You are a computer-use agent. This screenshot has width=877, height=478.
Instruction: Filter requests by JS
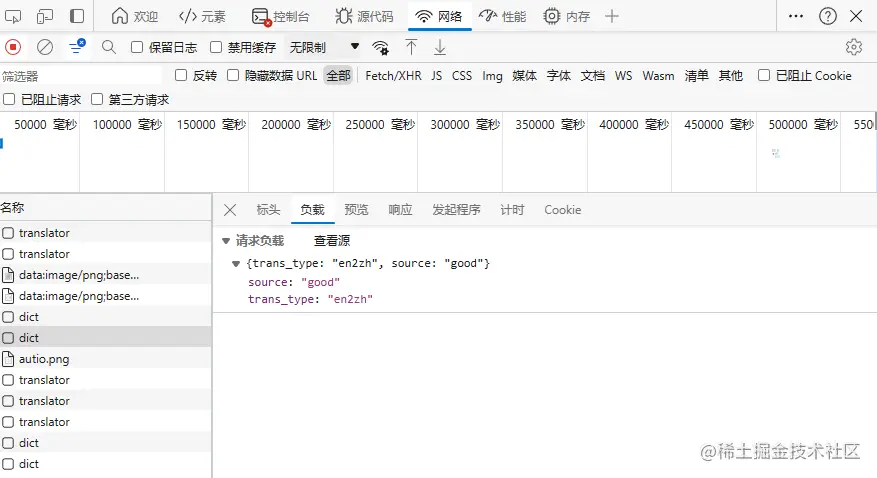coord(437,75)
